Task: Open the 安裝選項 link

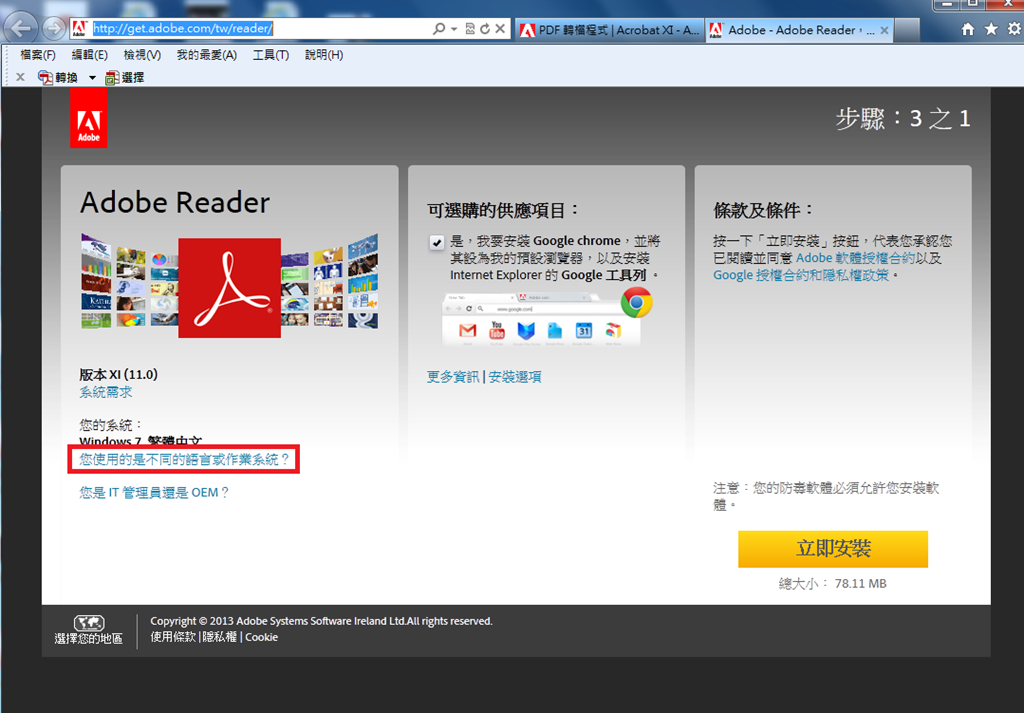Action: pyautogui.click(x=515, y=377)
